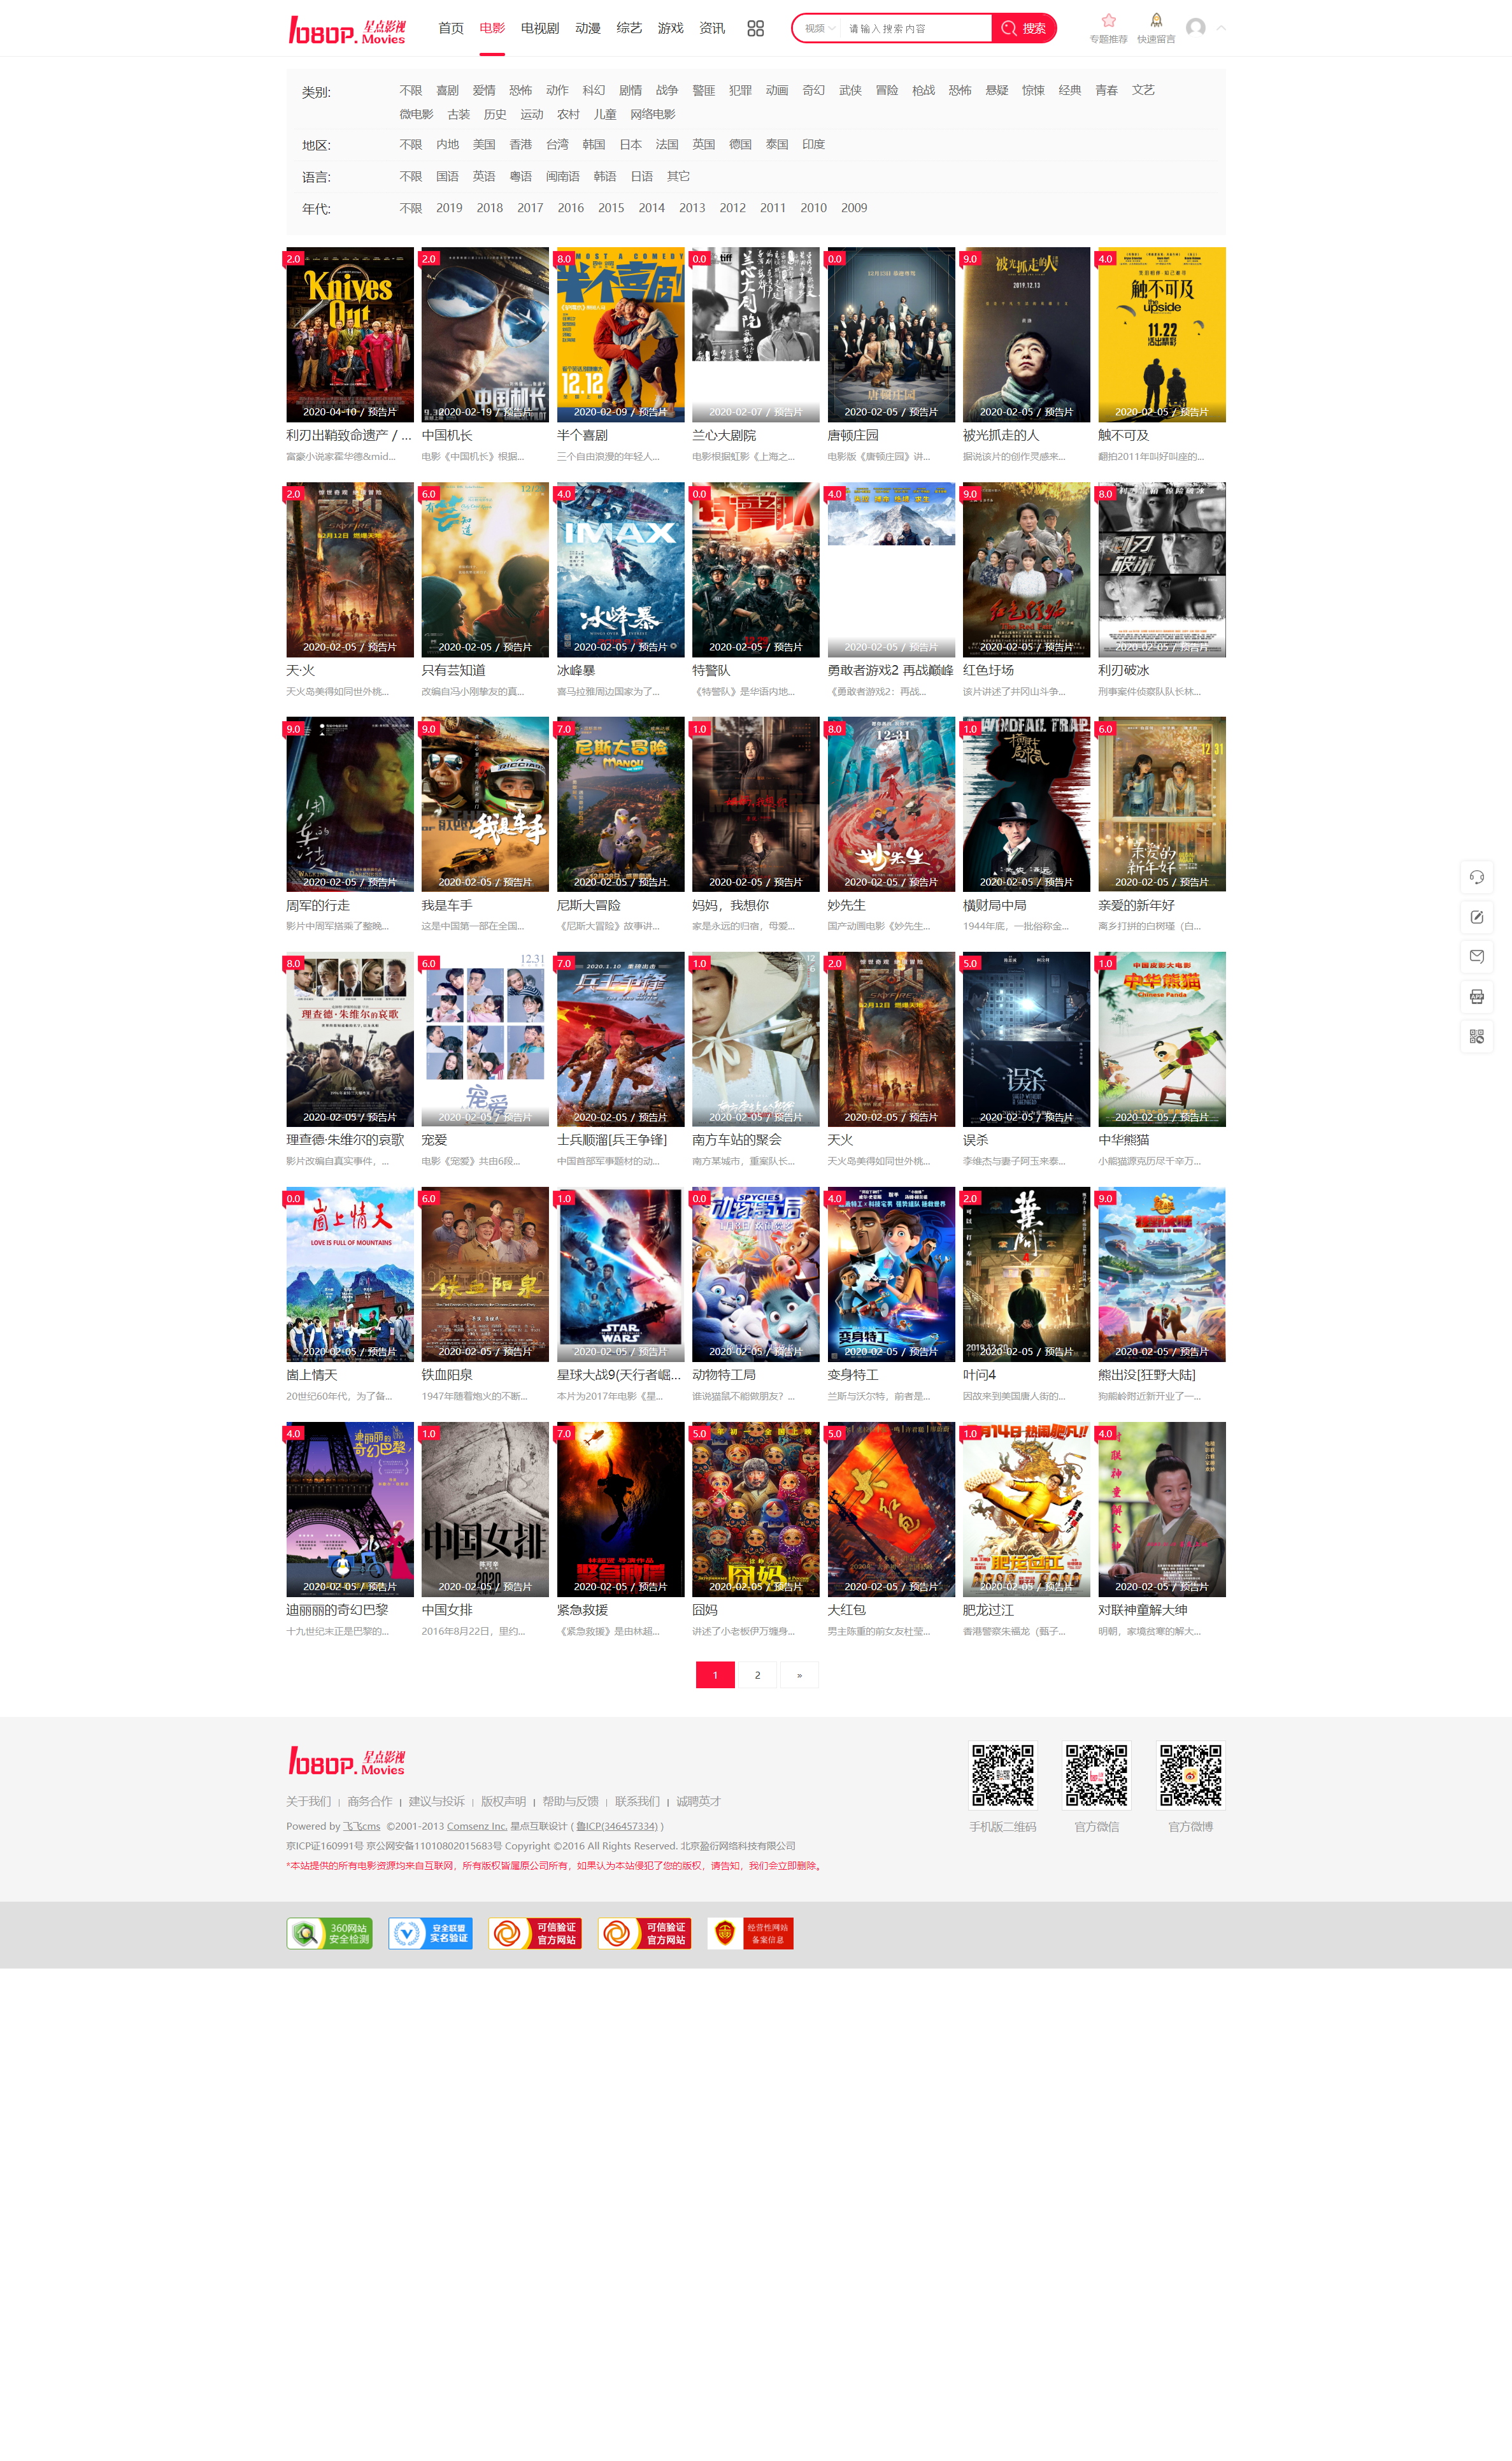Image resolution: width=1512 pixels, height=2461 pixels.
Task: Expand the arrow beside user avatar
Action: (1221, 28)
